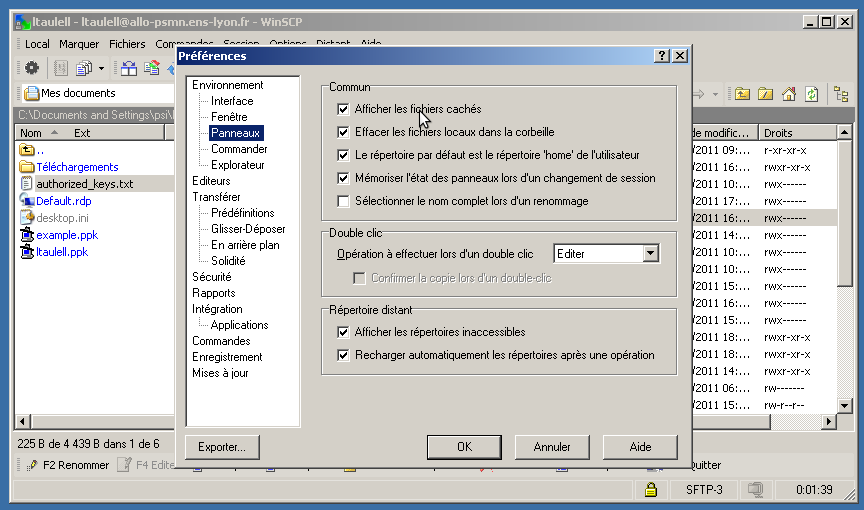The image size is (864, 510).
Task: Select Sécurité in preferences tree
Action: coord(212,276)
